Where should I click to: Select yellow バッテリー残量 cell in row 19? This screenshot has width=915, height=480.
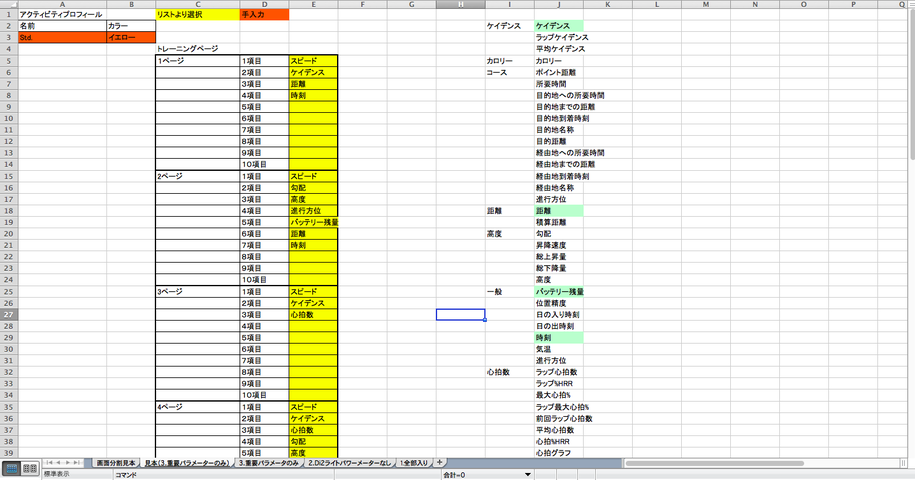click(313, 222)
